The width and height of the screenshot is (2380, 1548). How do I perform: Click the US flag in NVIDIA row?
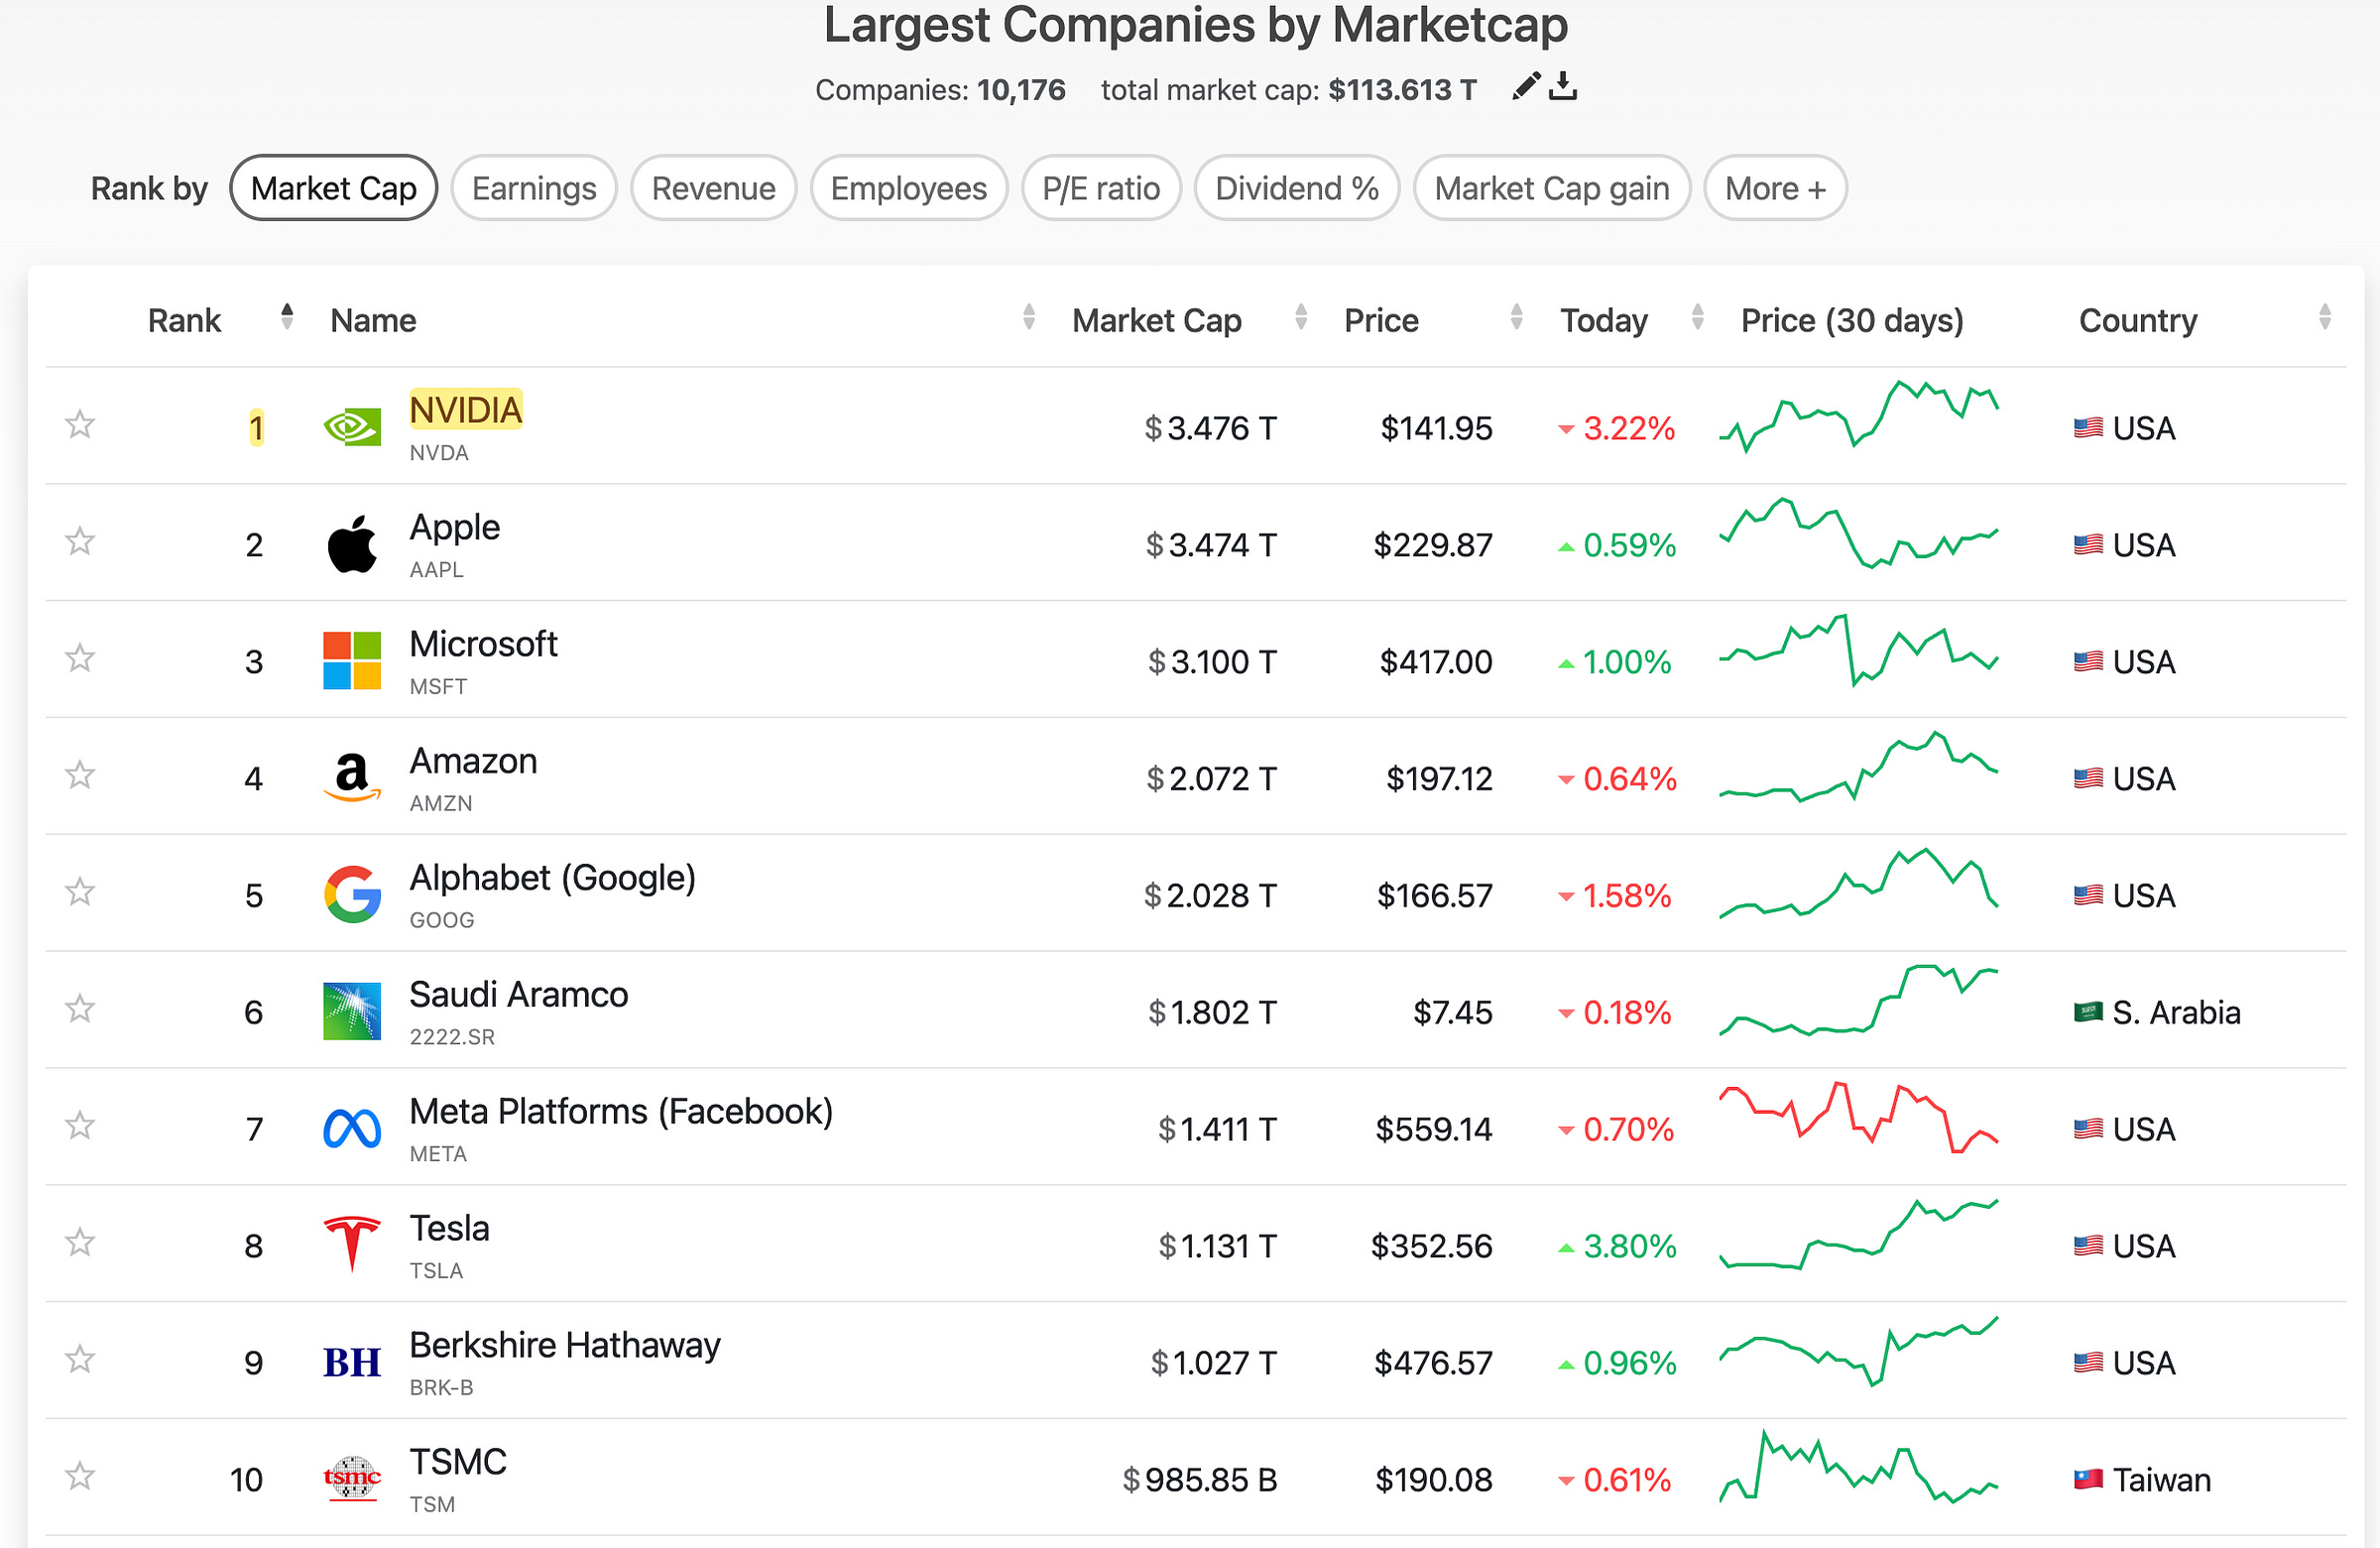coord(2088,428)
